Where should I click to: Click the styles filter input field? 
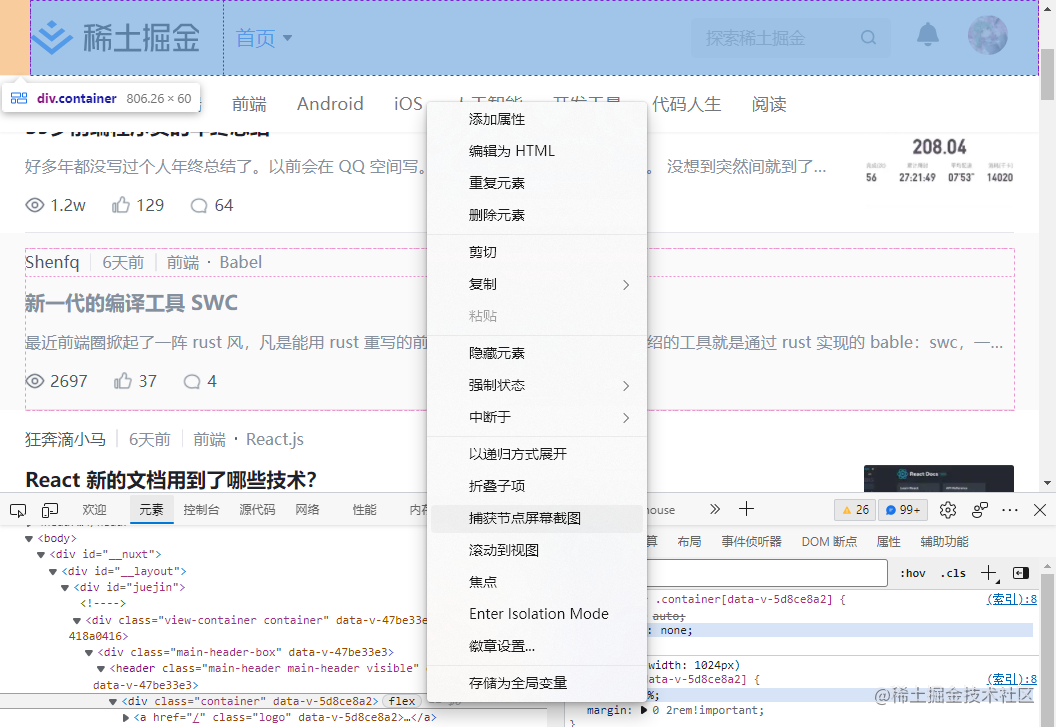coord(767,573)
